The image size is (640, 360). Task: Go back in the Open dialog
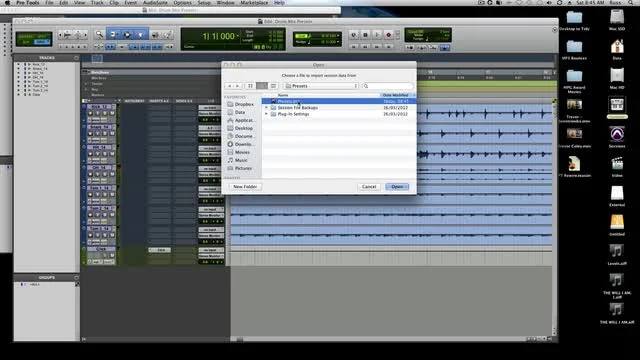click(229, 86)
